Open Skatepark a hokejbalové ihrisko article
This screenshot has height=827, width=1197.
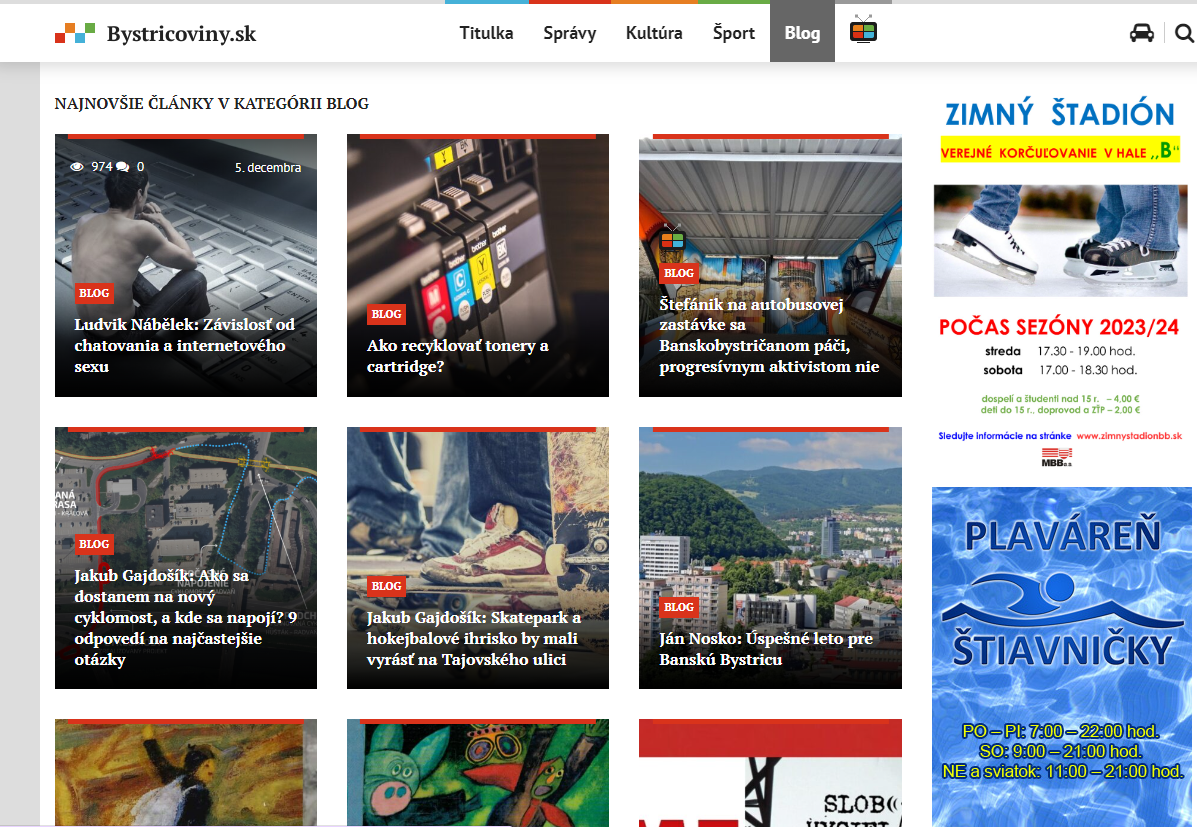473,638
